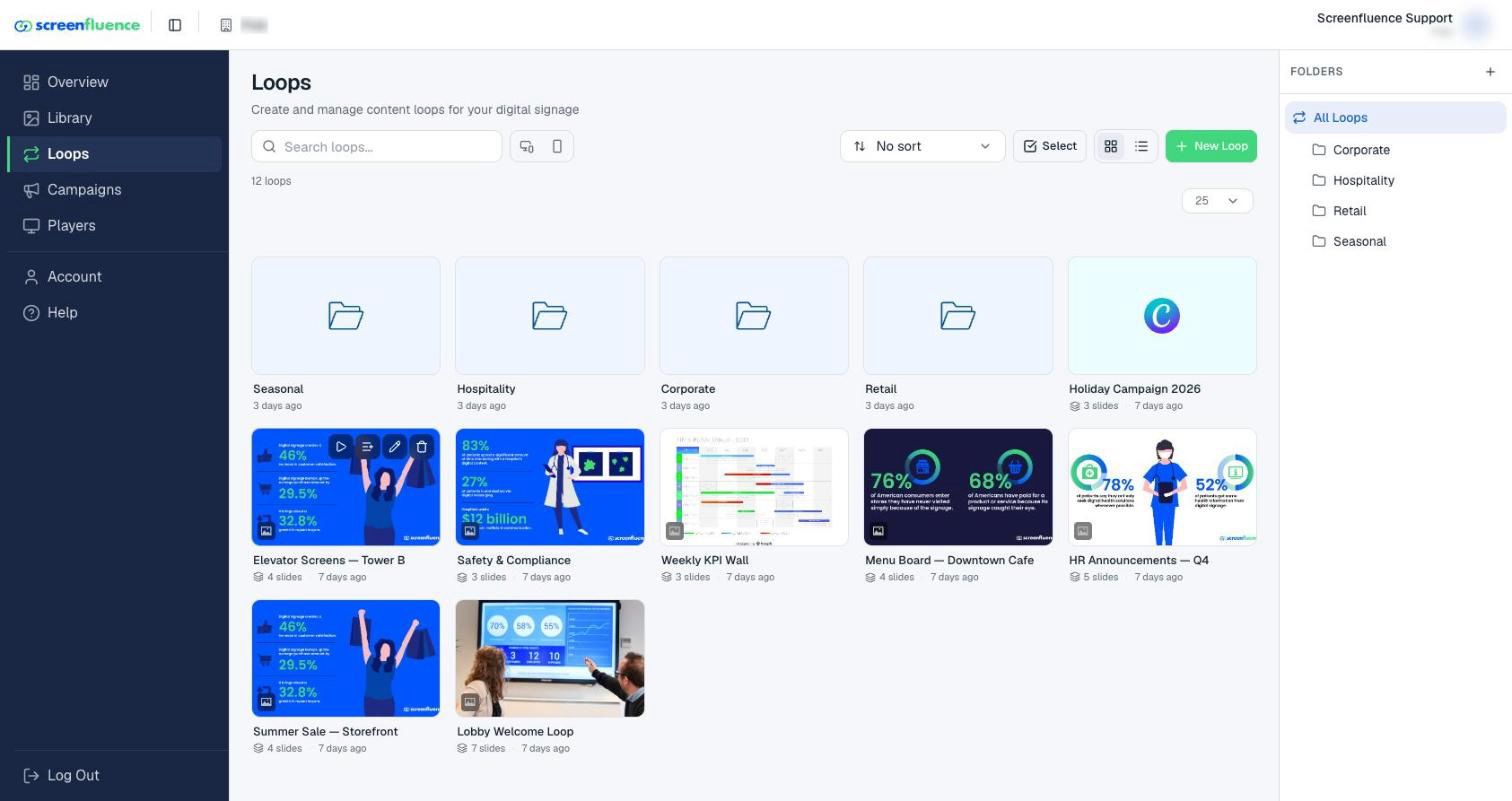The image size is (1512, 801).
Task: Add a new folder with plus icon
Action: [1490, 72]
